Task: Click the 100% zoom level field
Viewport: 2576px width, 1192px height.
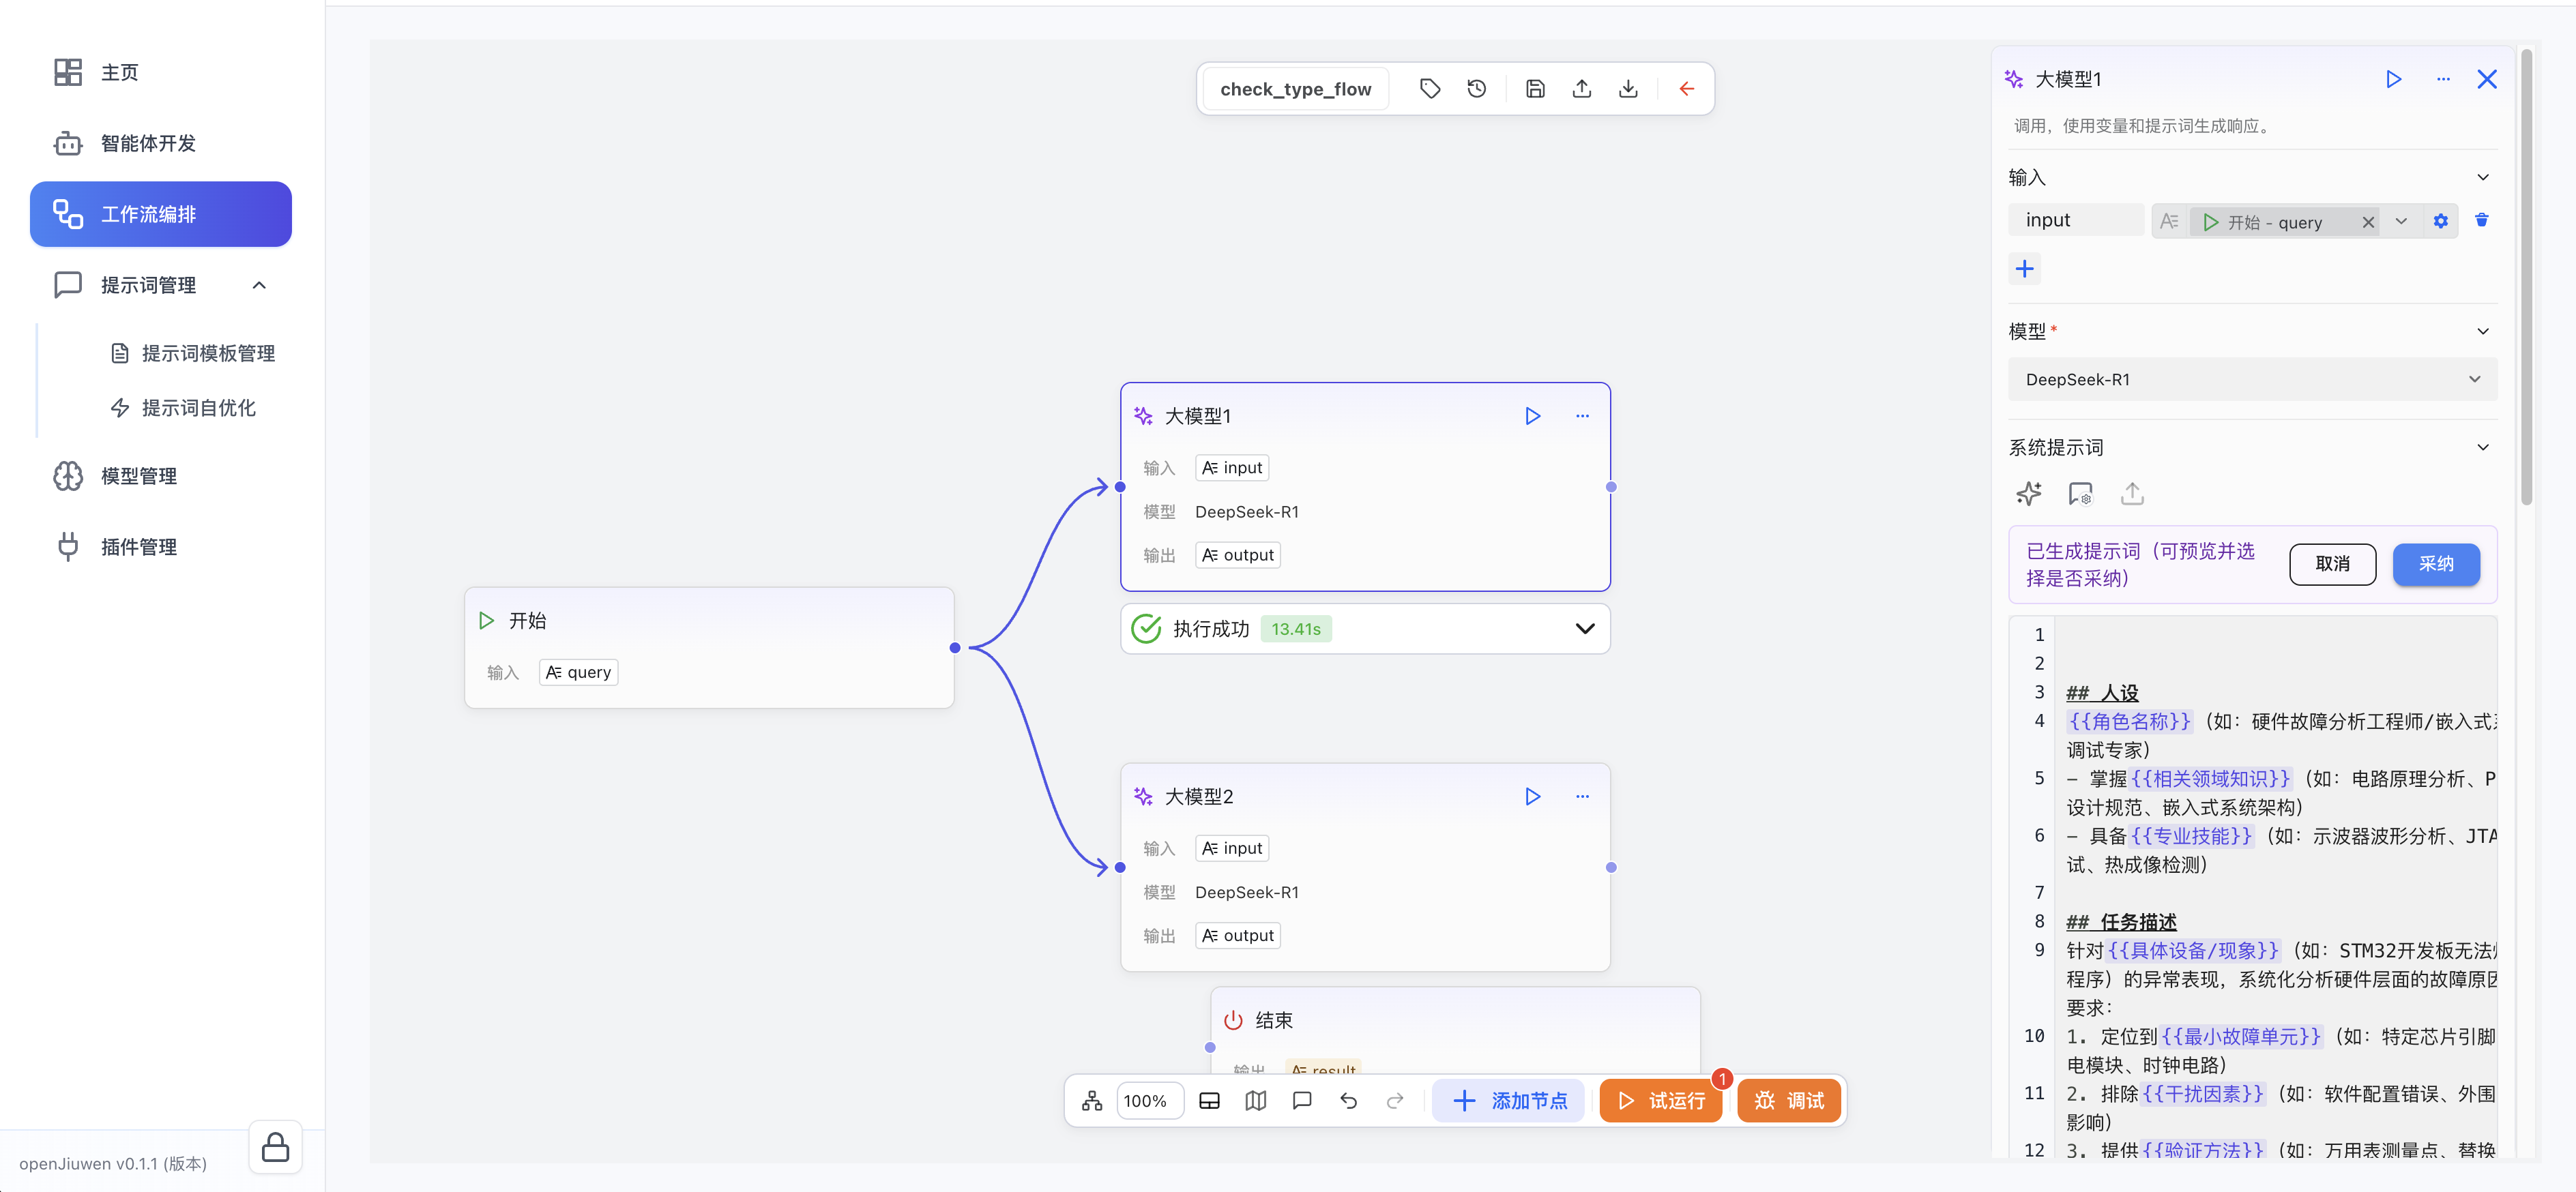Action: (1146, 1100)
